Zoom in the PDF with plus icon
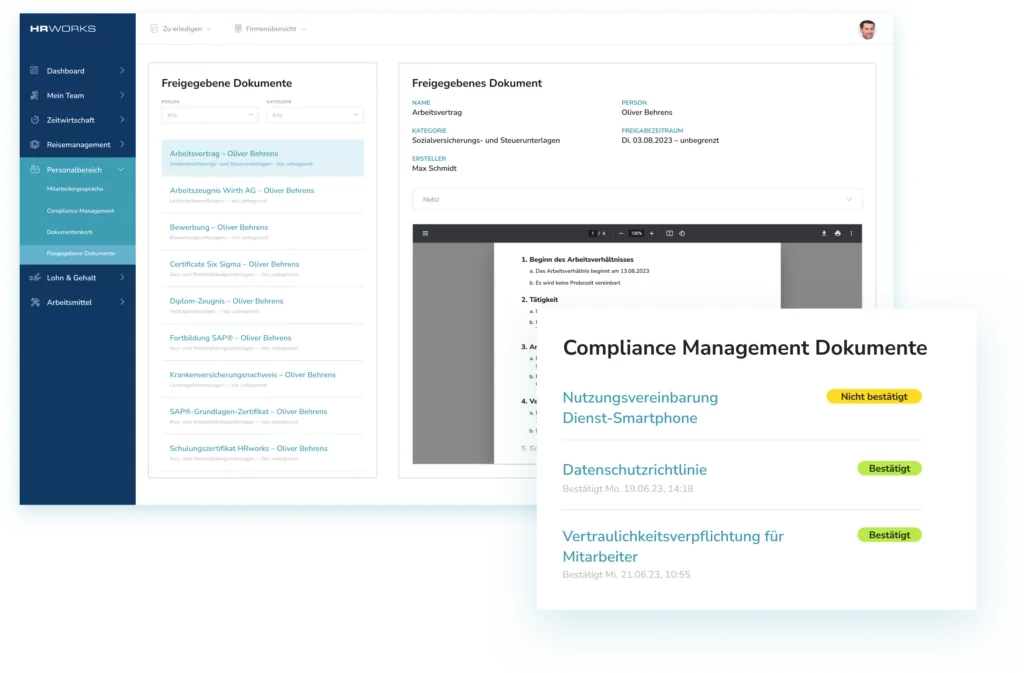Image resolution: width=1024 pixels, height=673 pixels. [652, 233]
